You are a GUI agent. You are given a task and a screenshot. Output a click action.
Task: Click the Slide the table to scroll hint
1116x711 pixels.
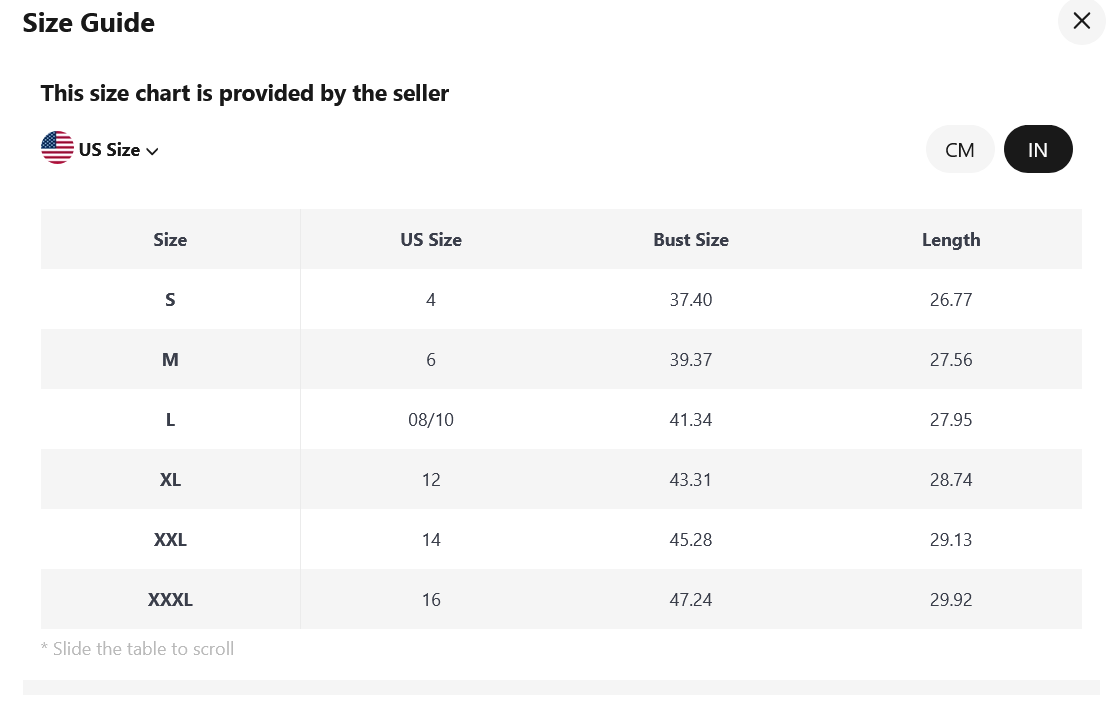137,649
